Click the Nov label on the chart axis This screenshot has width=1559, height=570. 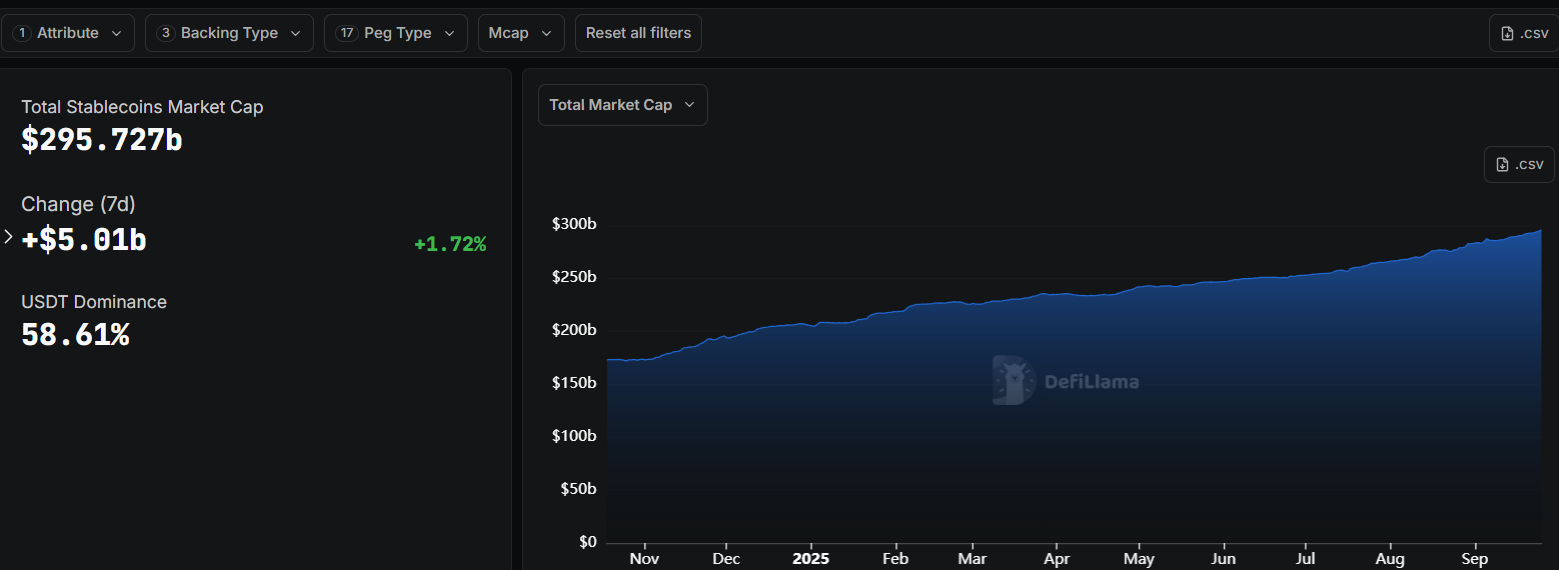pyautogui.click(x=645, y=558)
